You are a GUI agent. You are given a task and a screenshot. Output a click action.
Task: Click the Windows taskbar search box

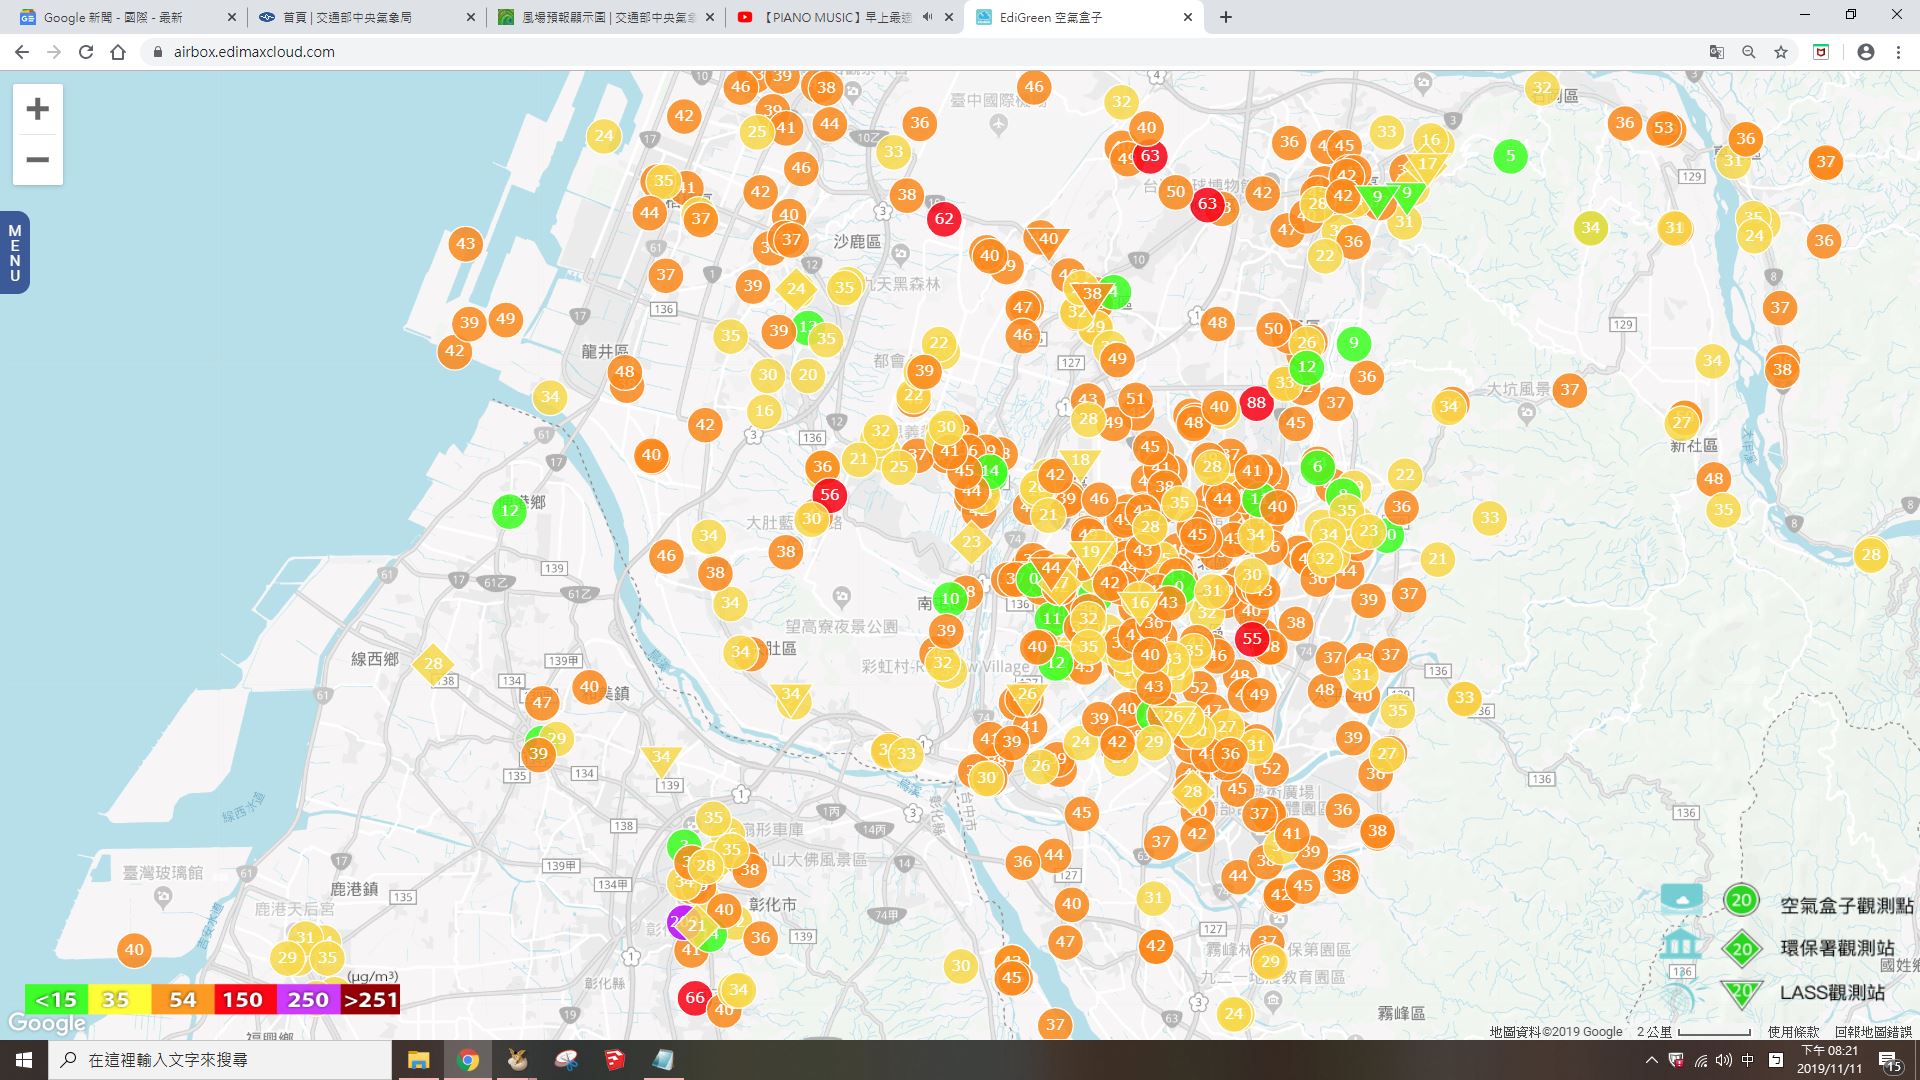[x=220, y=1060]
